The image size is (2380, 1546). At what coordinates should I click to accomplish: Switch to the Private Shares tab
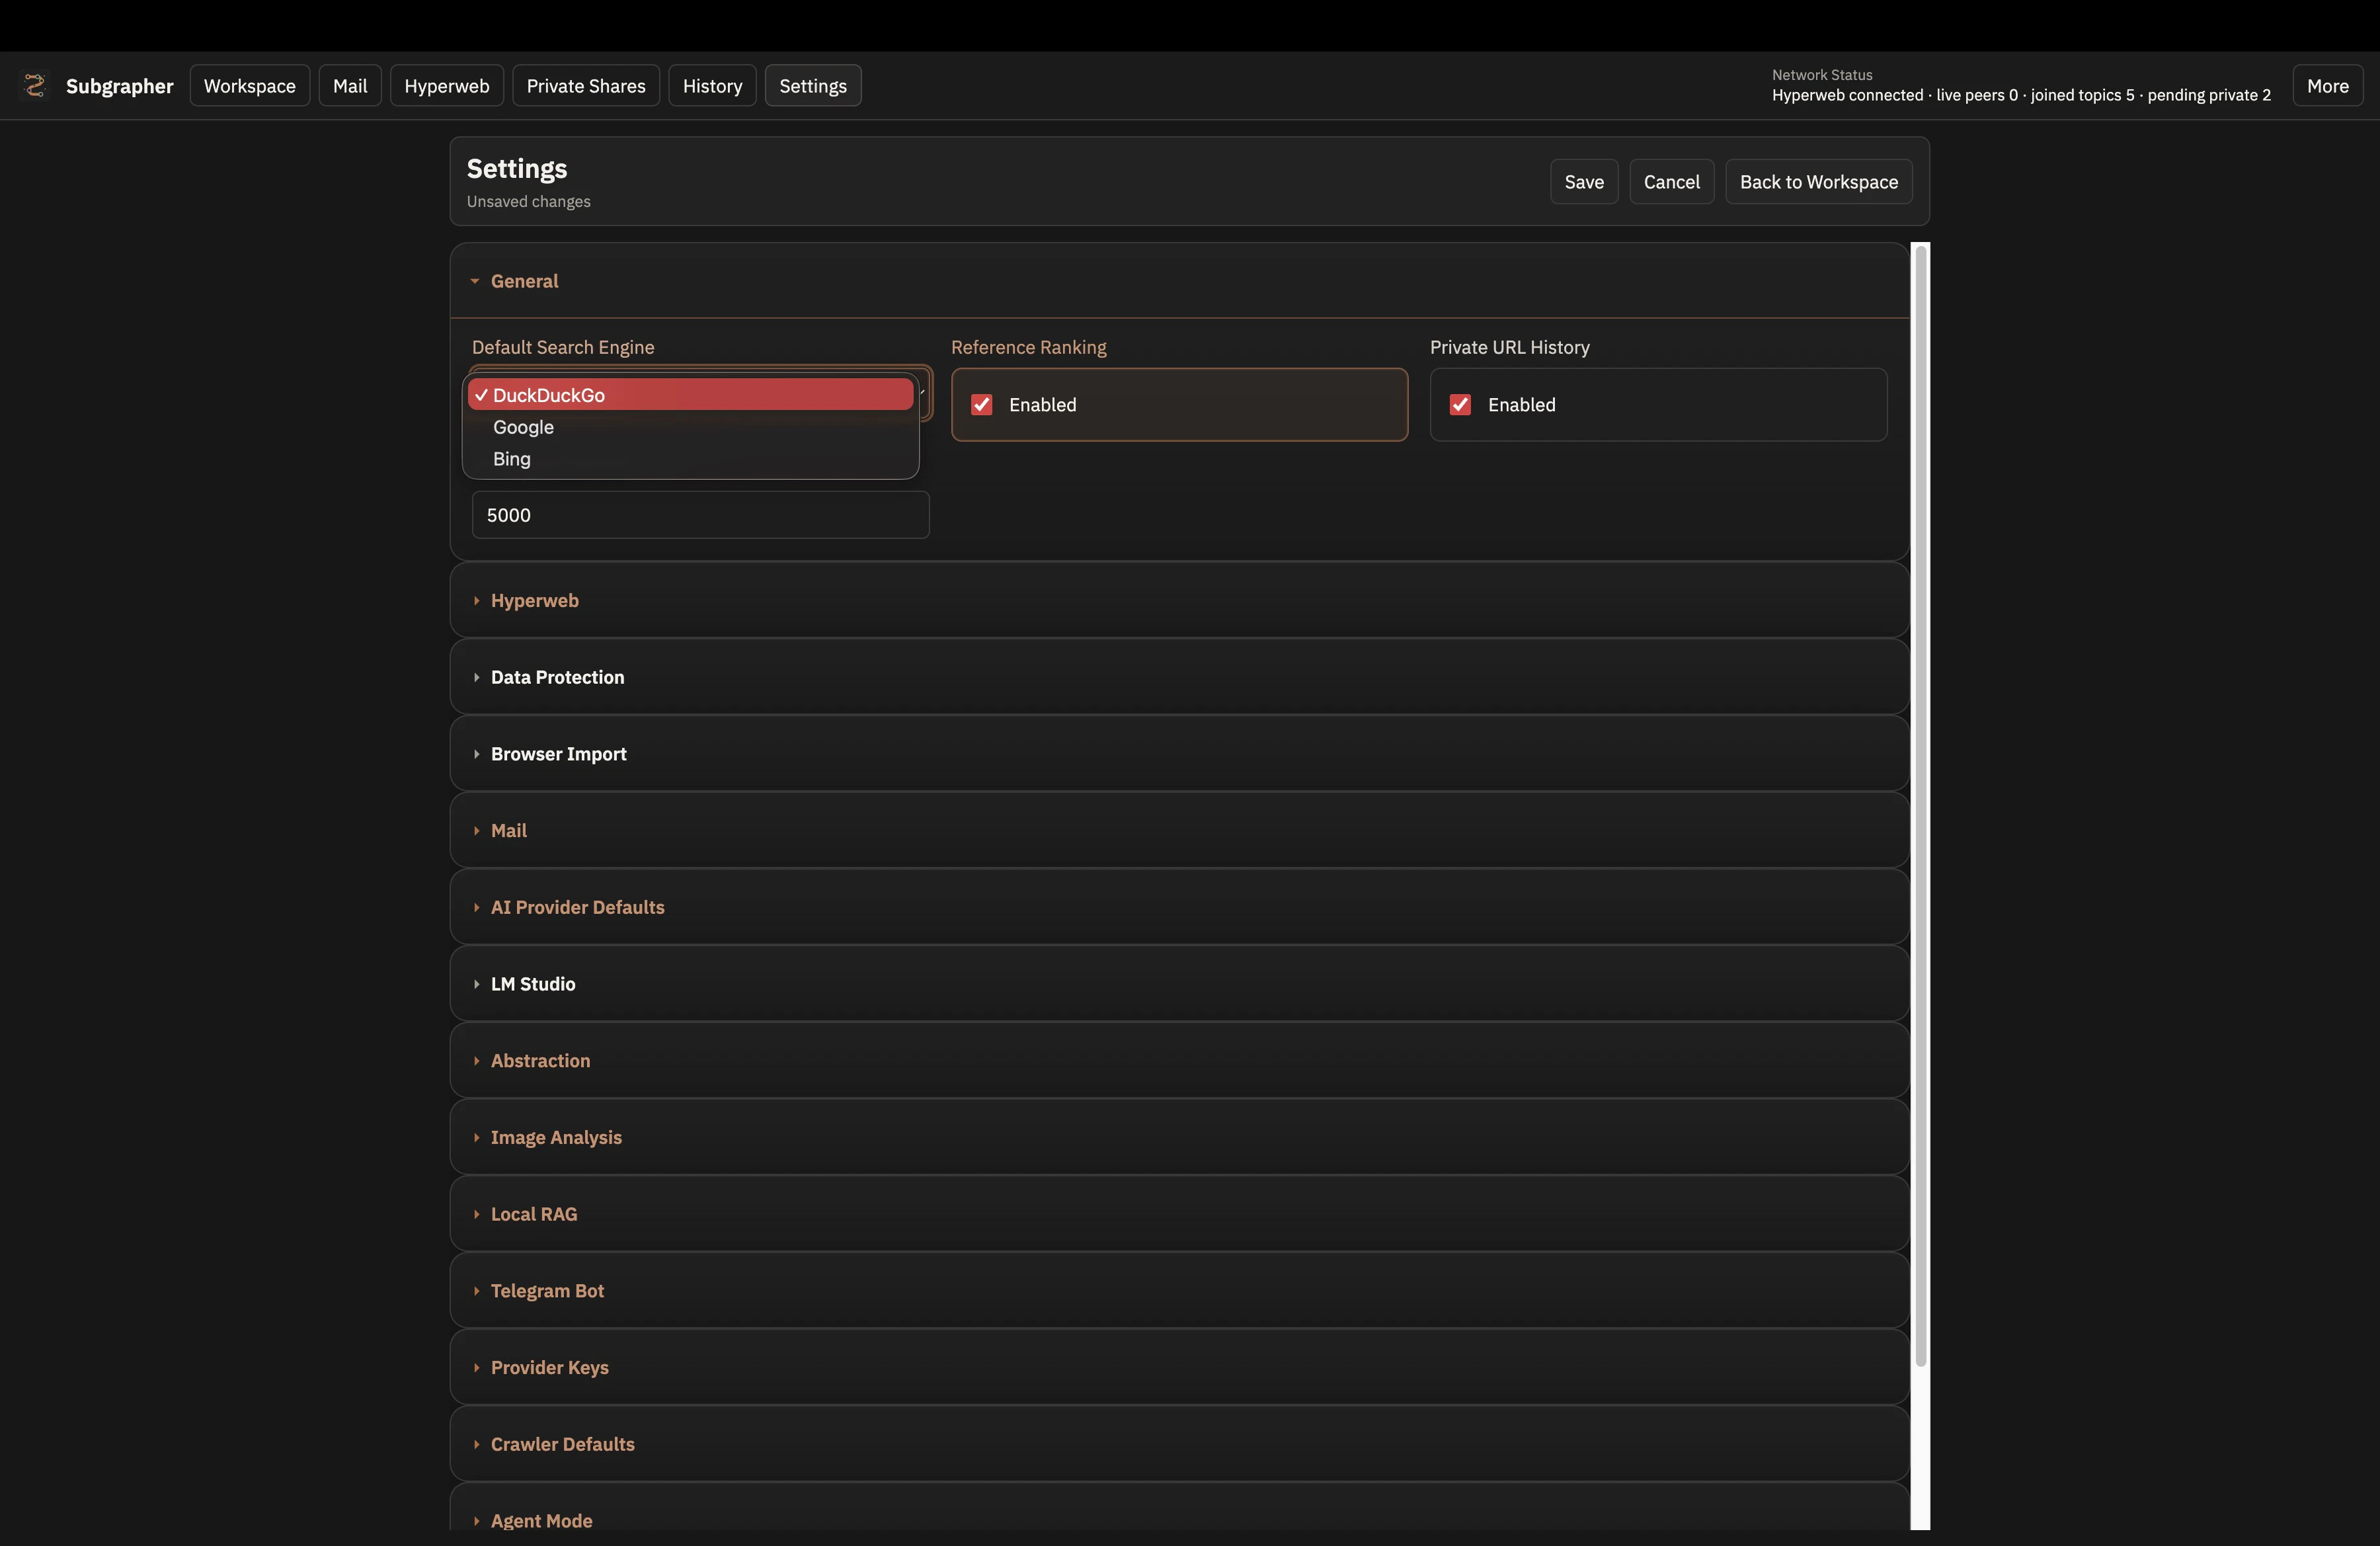586,86
